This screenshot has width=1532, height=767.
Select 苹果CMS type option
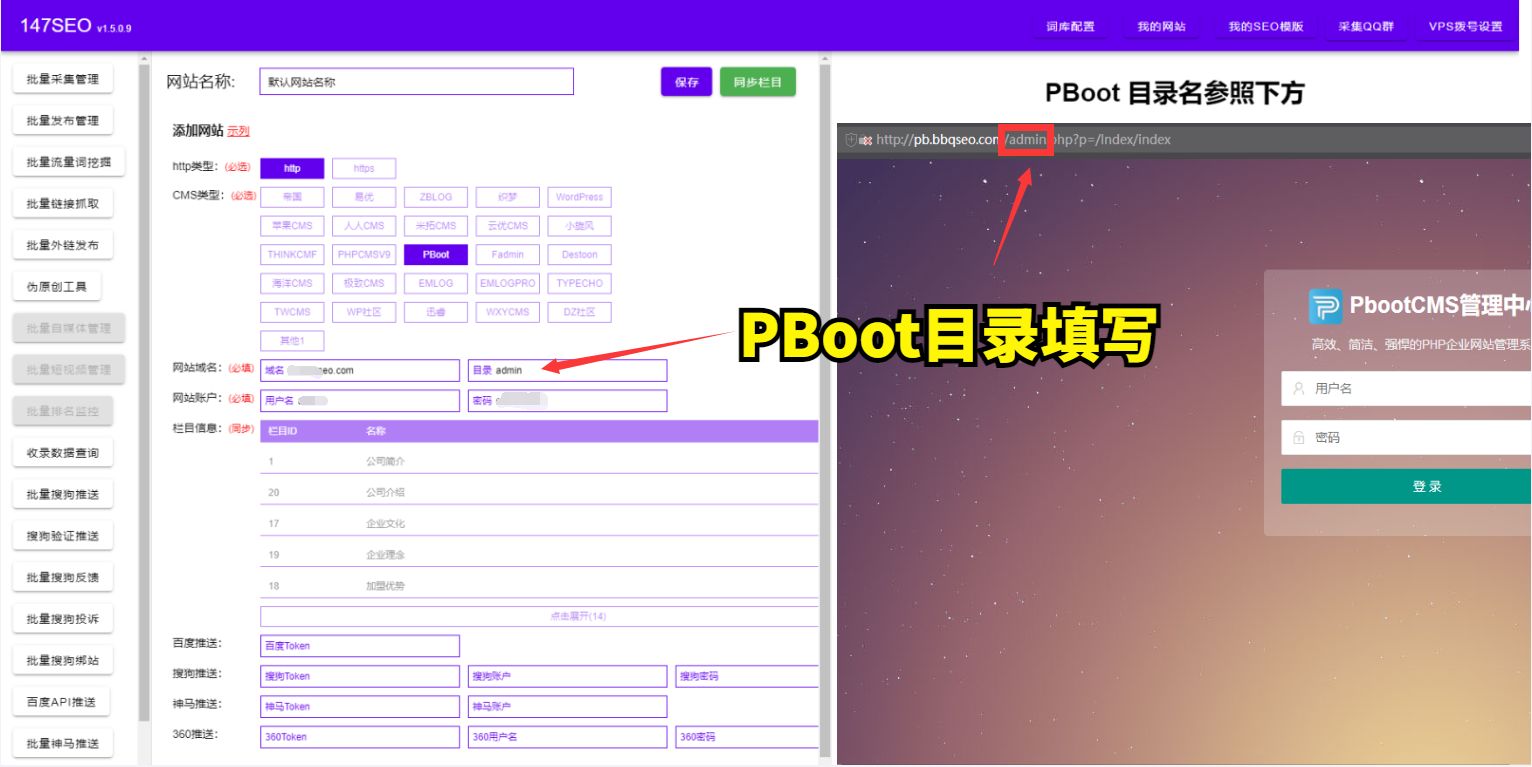292,226
